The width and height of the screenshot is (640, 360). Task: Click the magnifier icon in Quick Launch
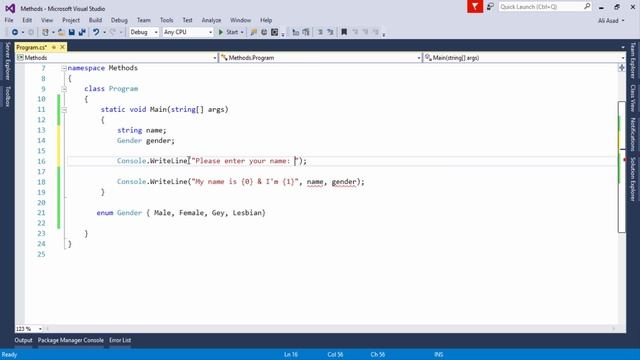pos(587,6)
